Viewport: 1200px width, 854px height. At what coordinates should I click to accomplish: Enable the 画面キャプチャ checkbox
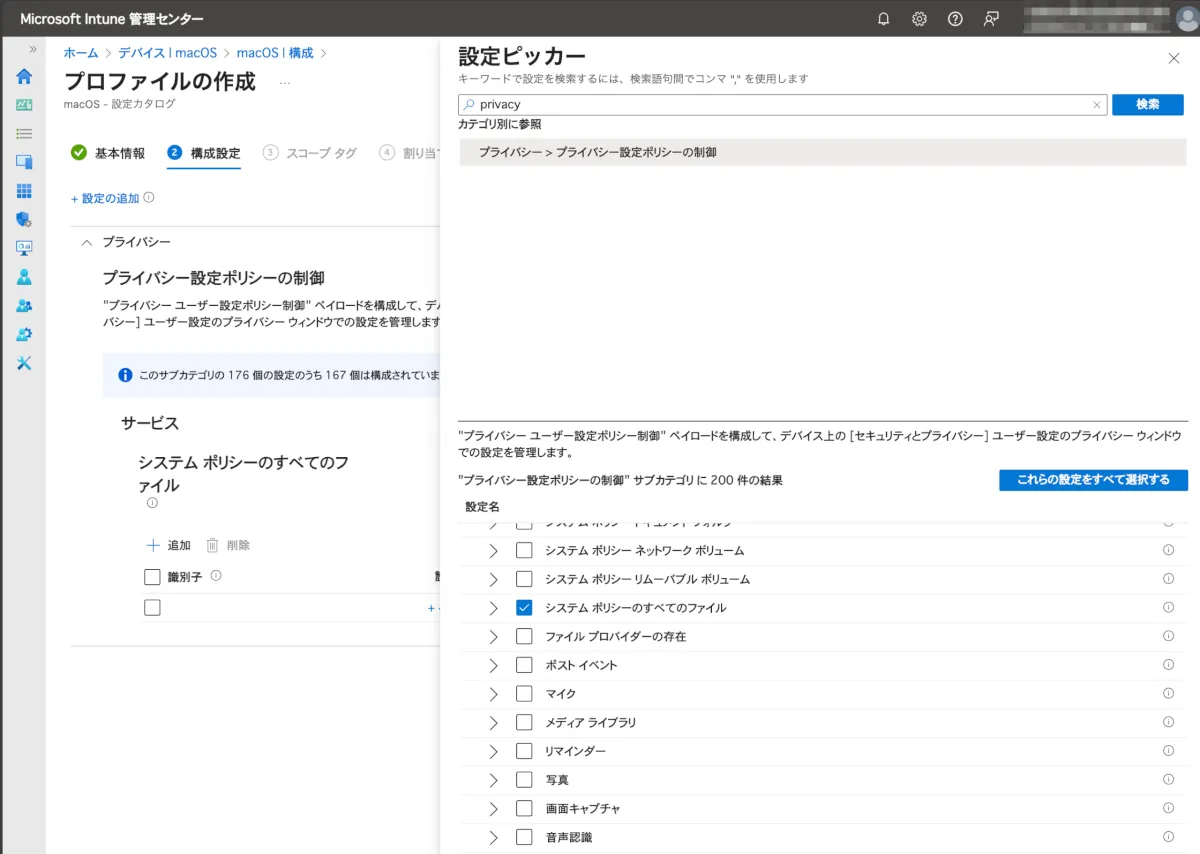point(524,809)
